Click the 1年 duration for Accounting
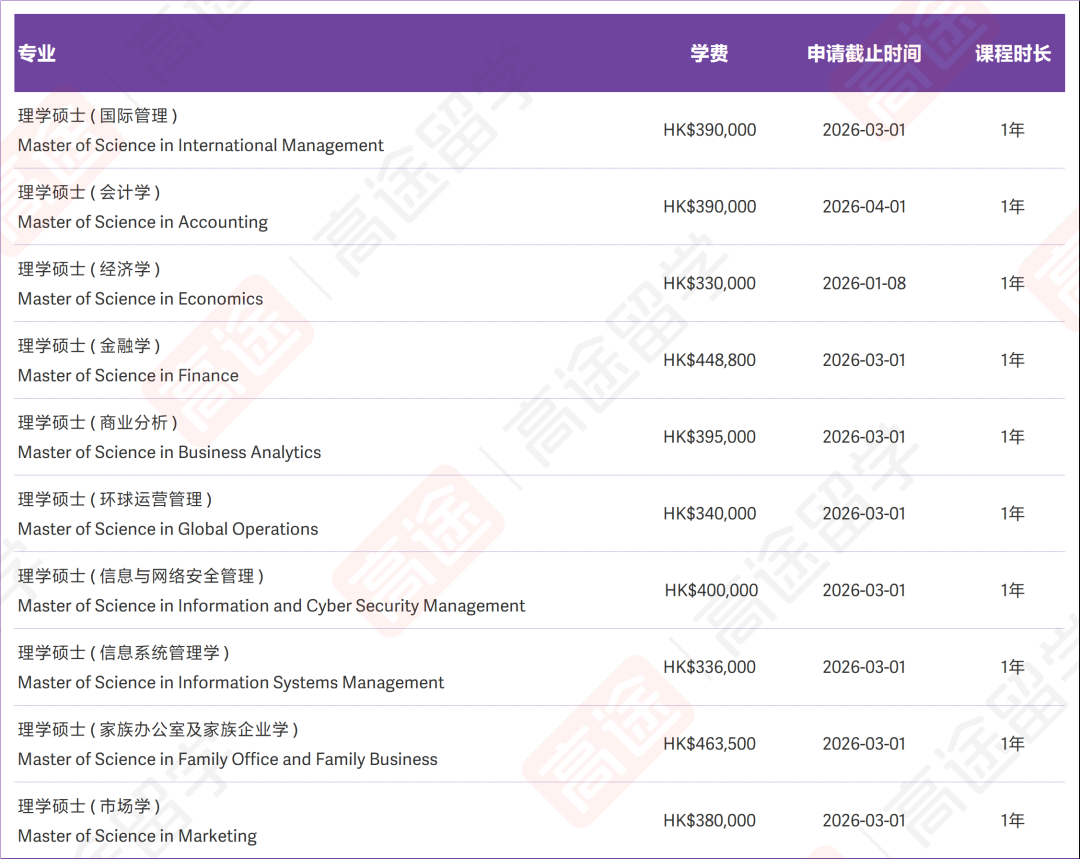This screenshot has width=1080, height=859. click(x=1012, y=207)
